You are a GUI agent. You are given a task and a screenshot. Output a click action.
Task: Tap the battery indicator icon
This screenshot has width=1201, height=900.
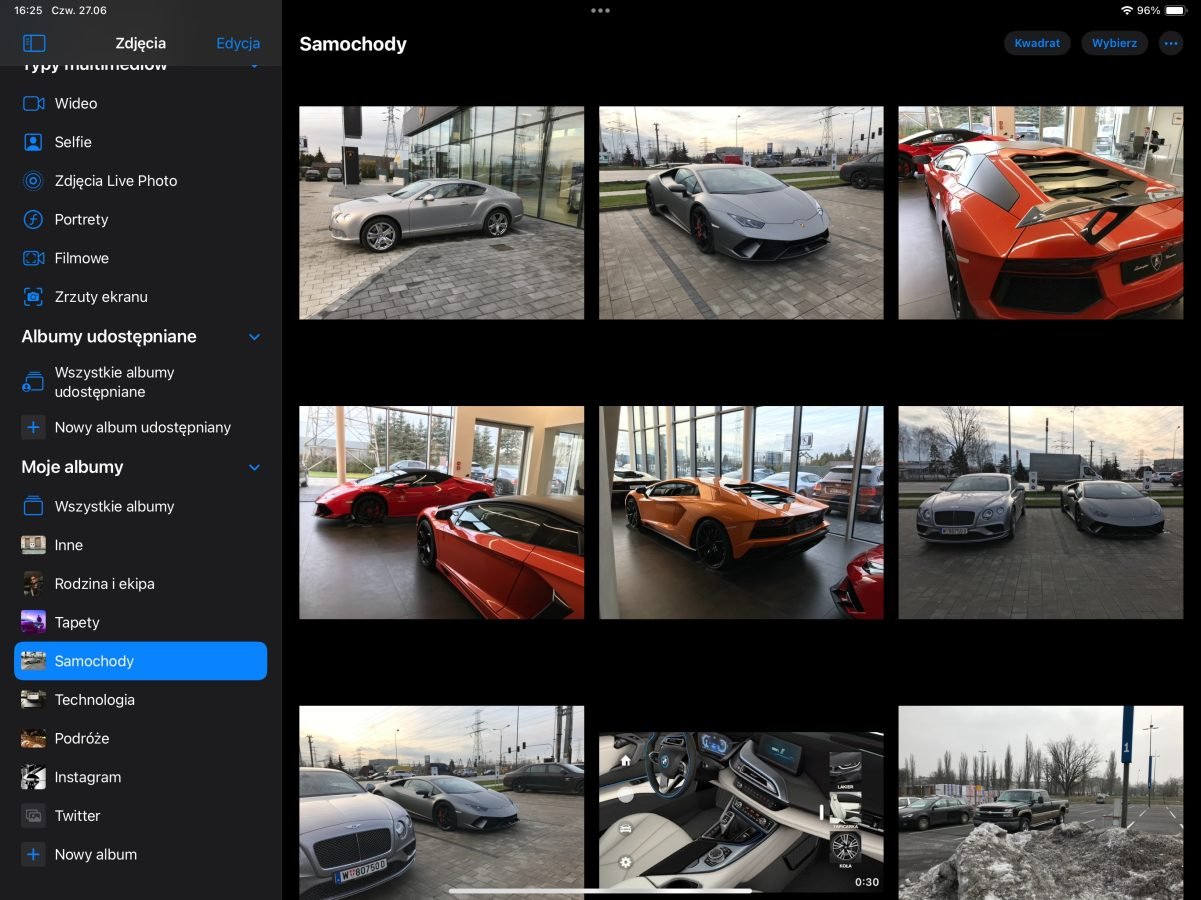click(x=1176, y=10)
